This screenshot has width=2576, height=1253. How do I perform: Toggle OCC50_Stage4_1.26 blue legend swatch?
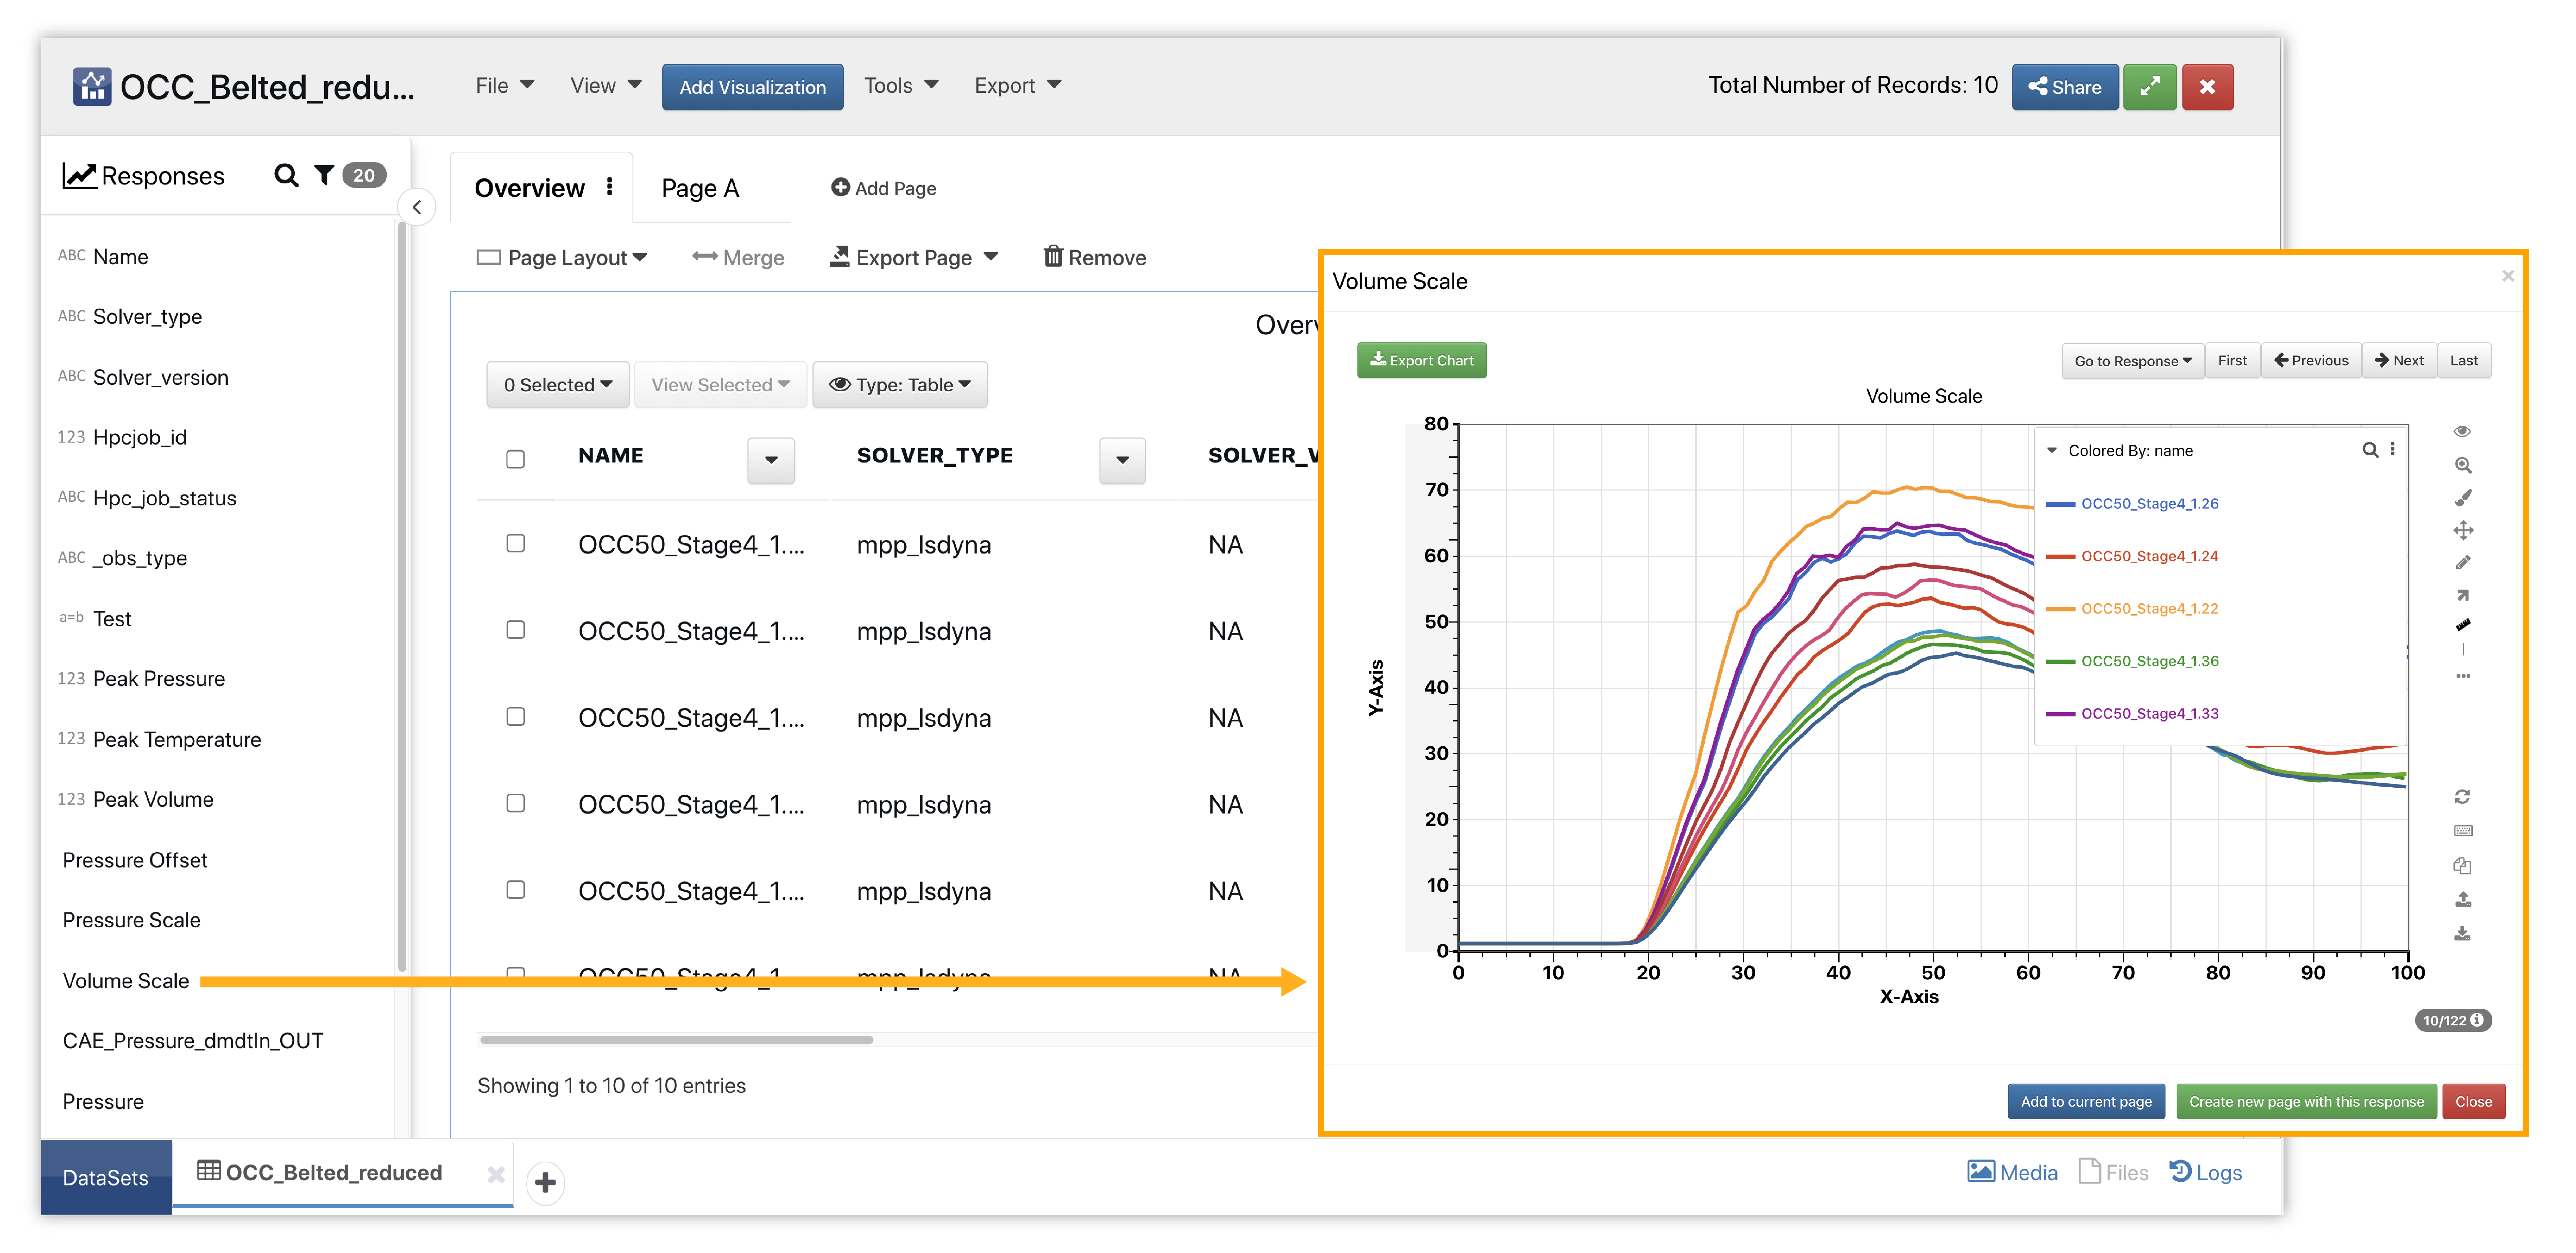[x=2060, y=504]
